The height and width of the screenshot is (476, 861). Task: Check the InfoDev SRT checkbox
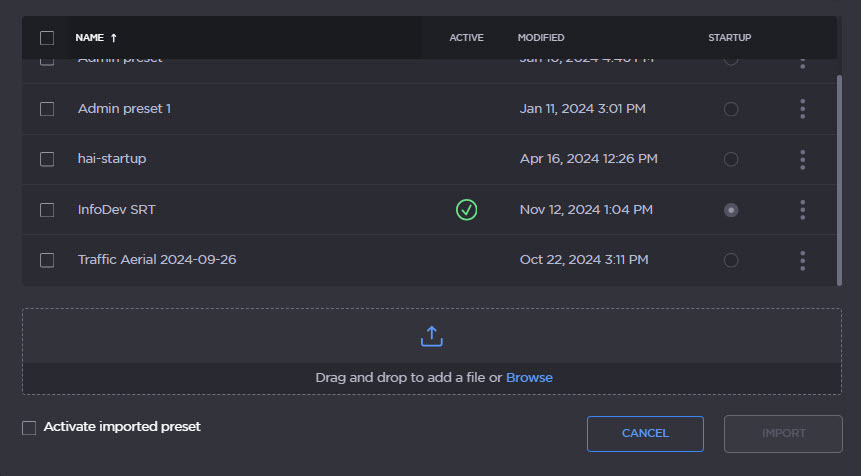47,210
